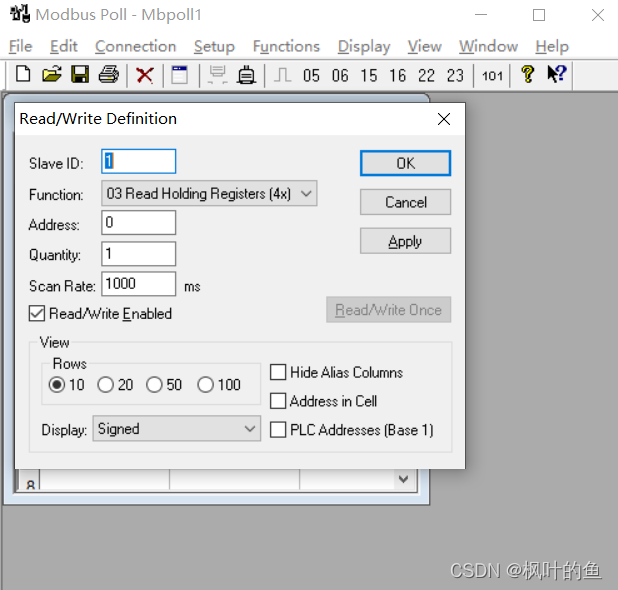618x590 pixels.
Task: Open the Connection menu
Action: click(x=136, y=47)
